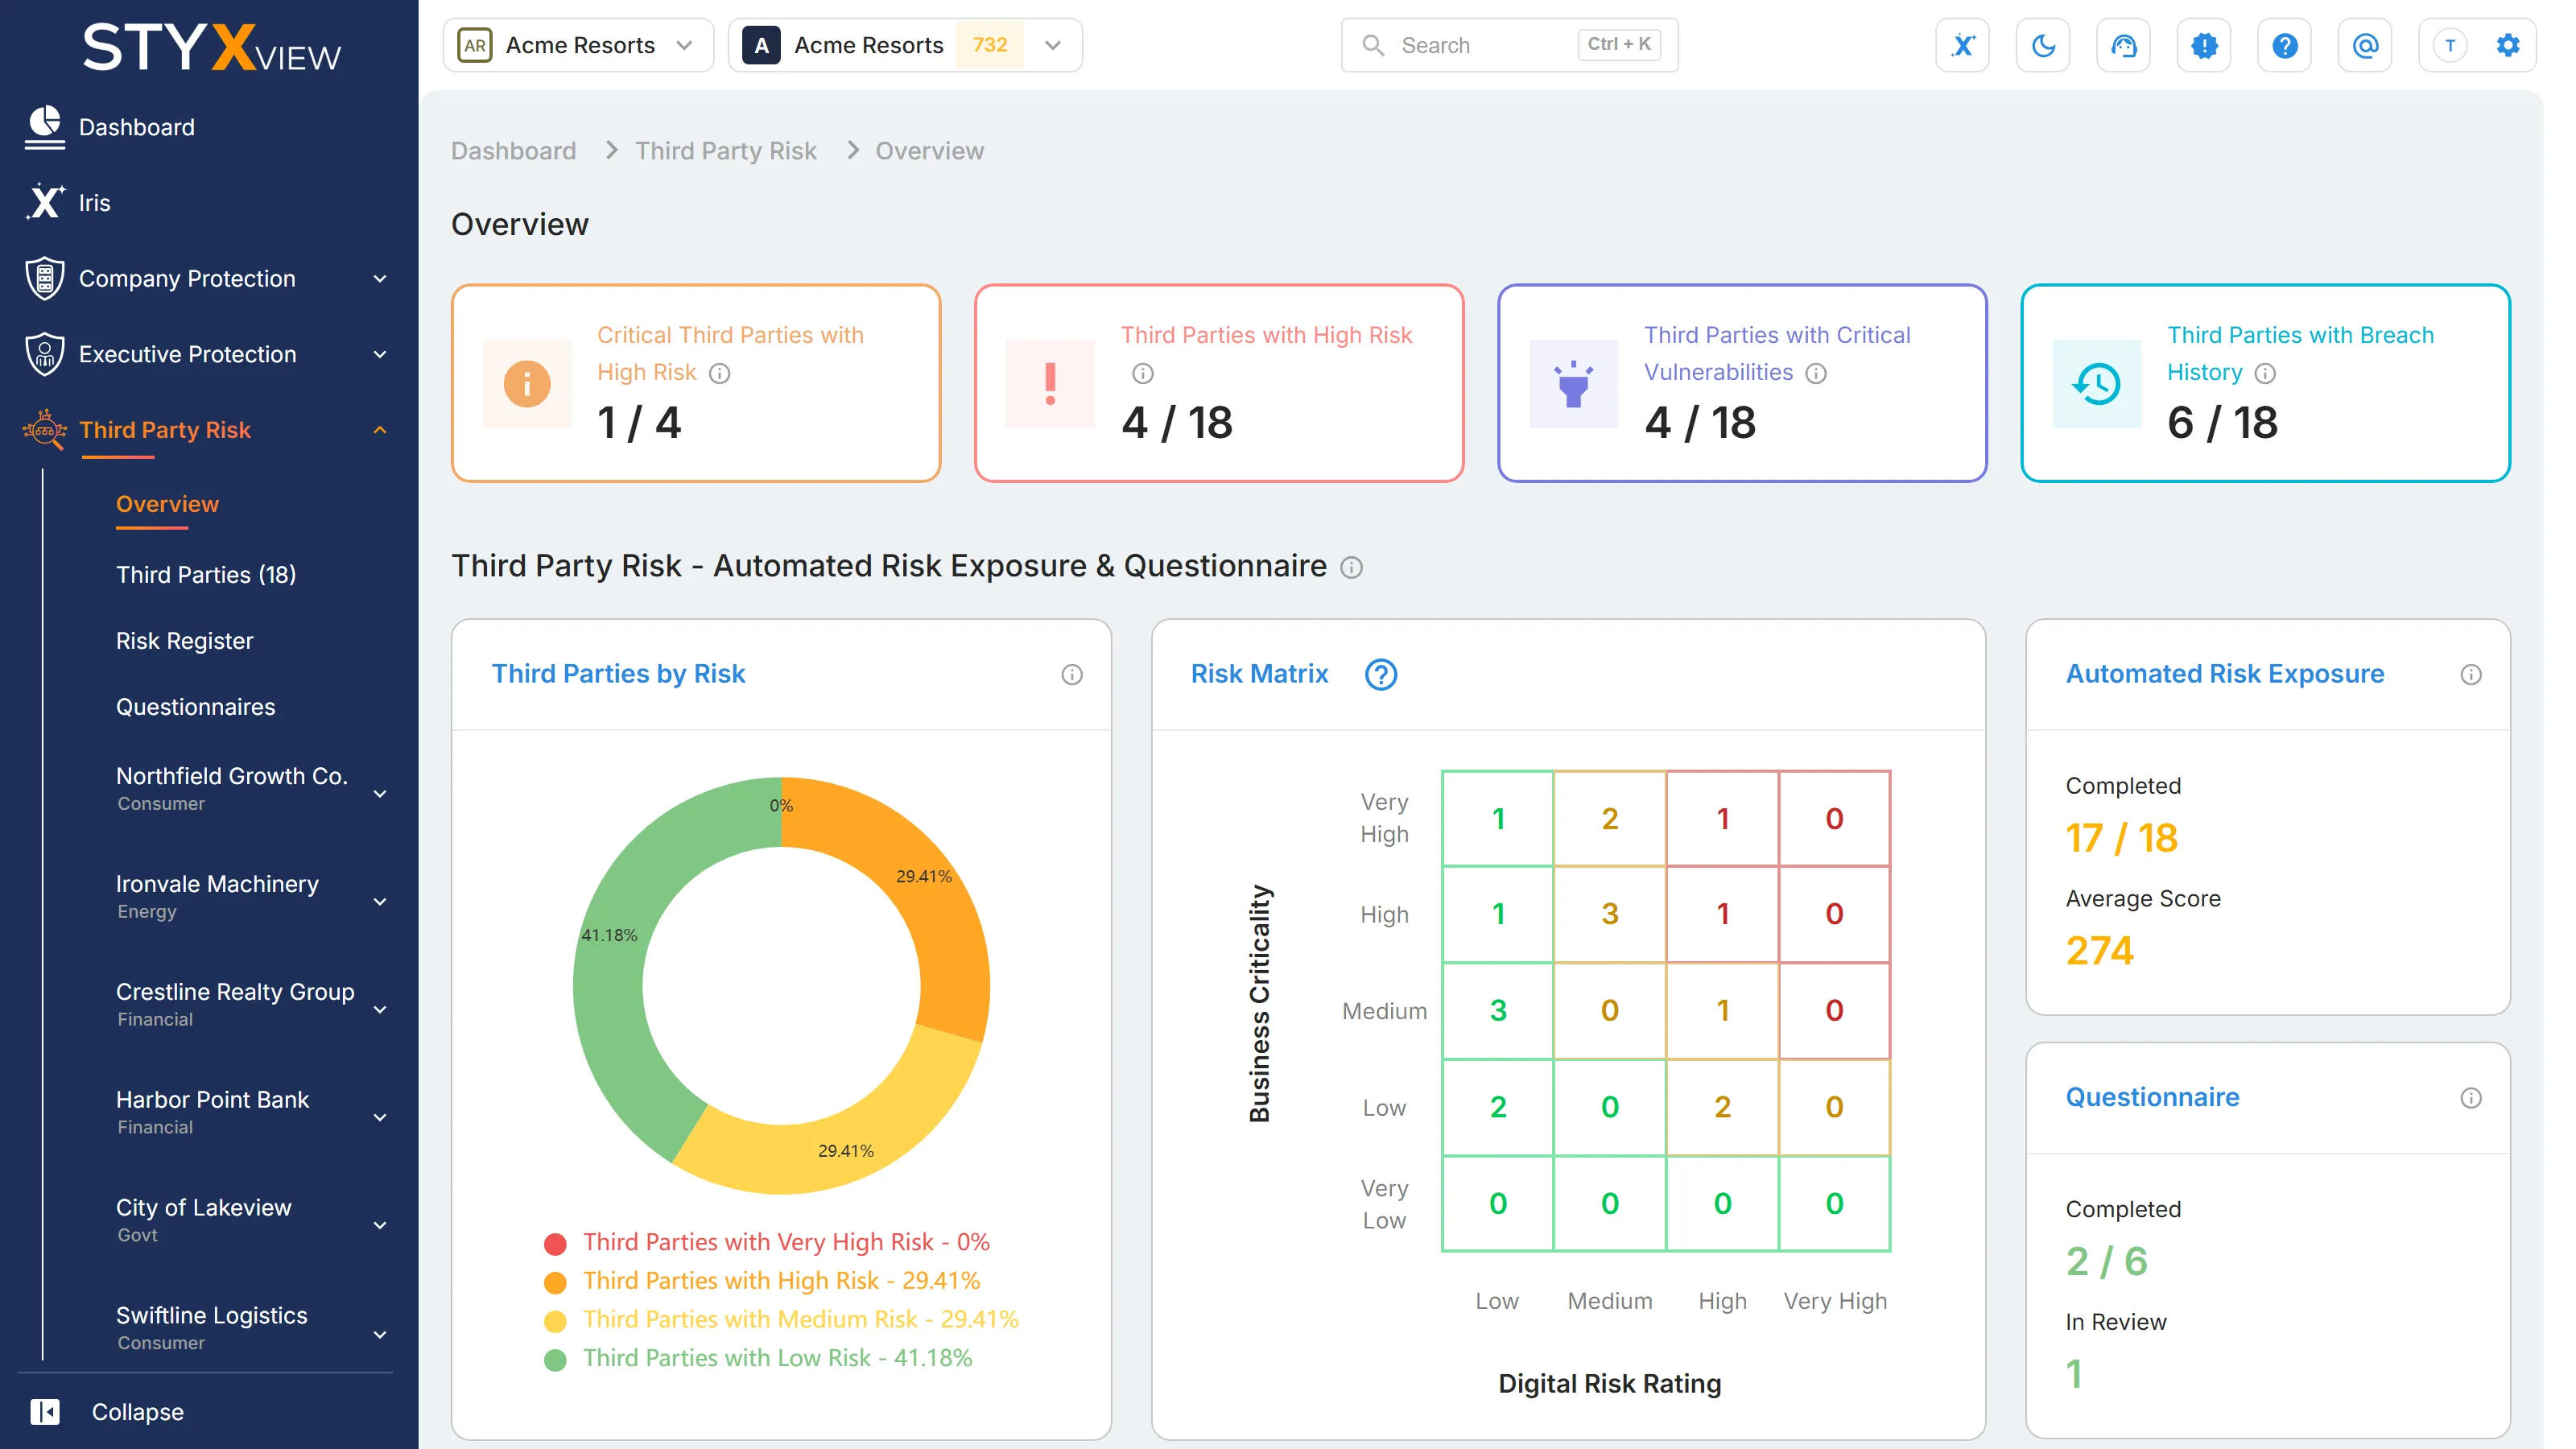2576x1449 pixels.
Task: Open the Questionnaires page
Action: point(196,707)
